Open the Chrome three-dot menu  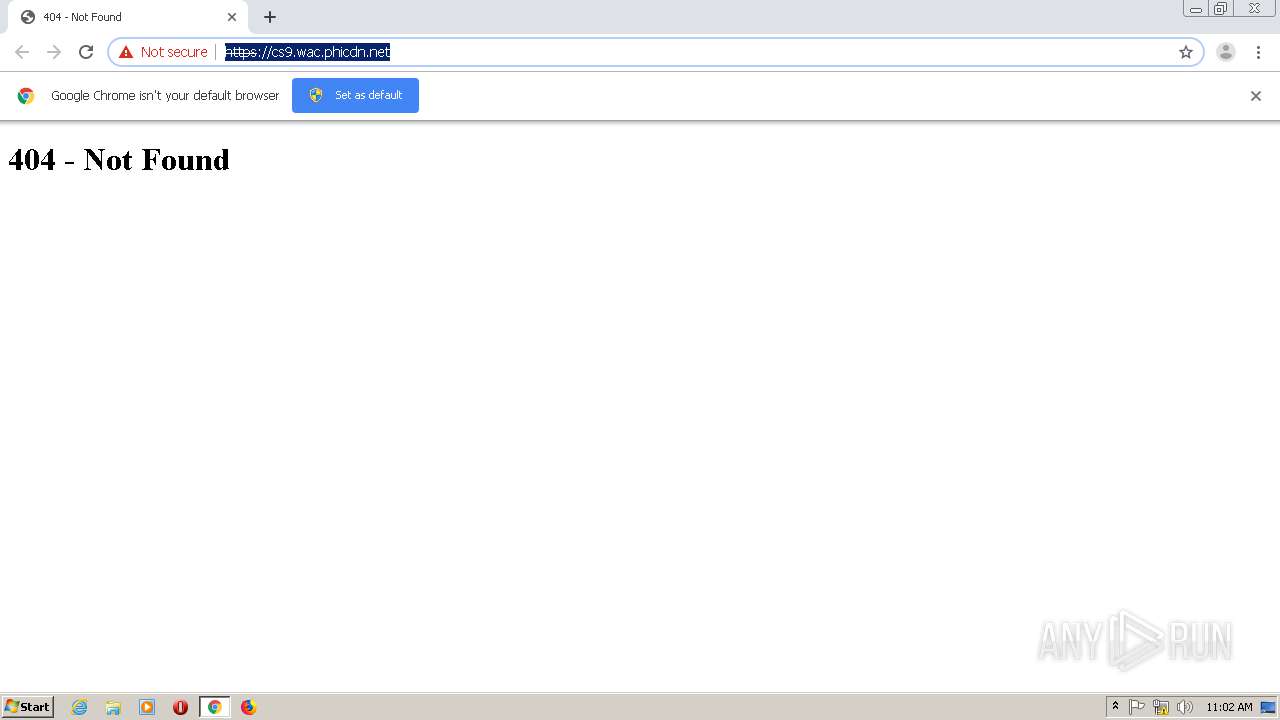(1258, 52)
